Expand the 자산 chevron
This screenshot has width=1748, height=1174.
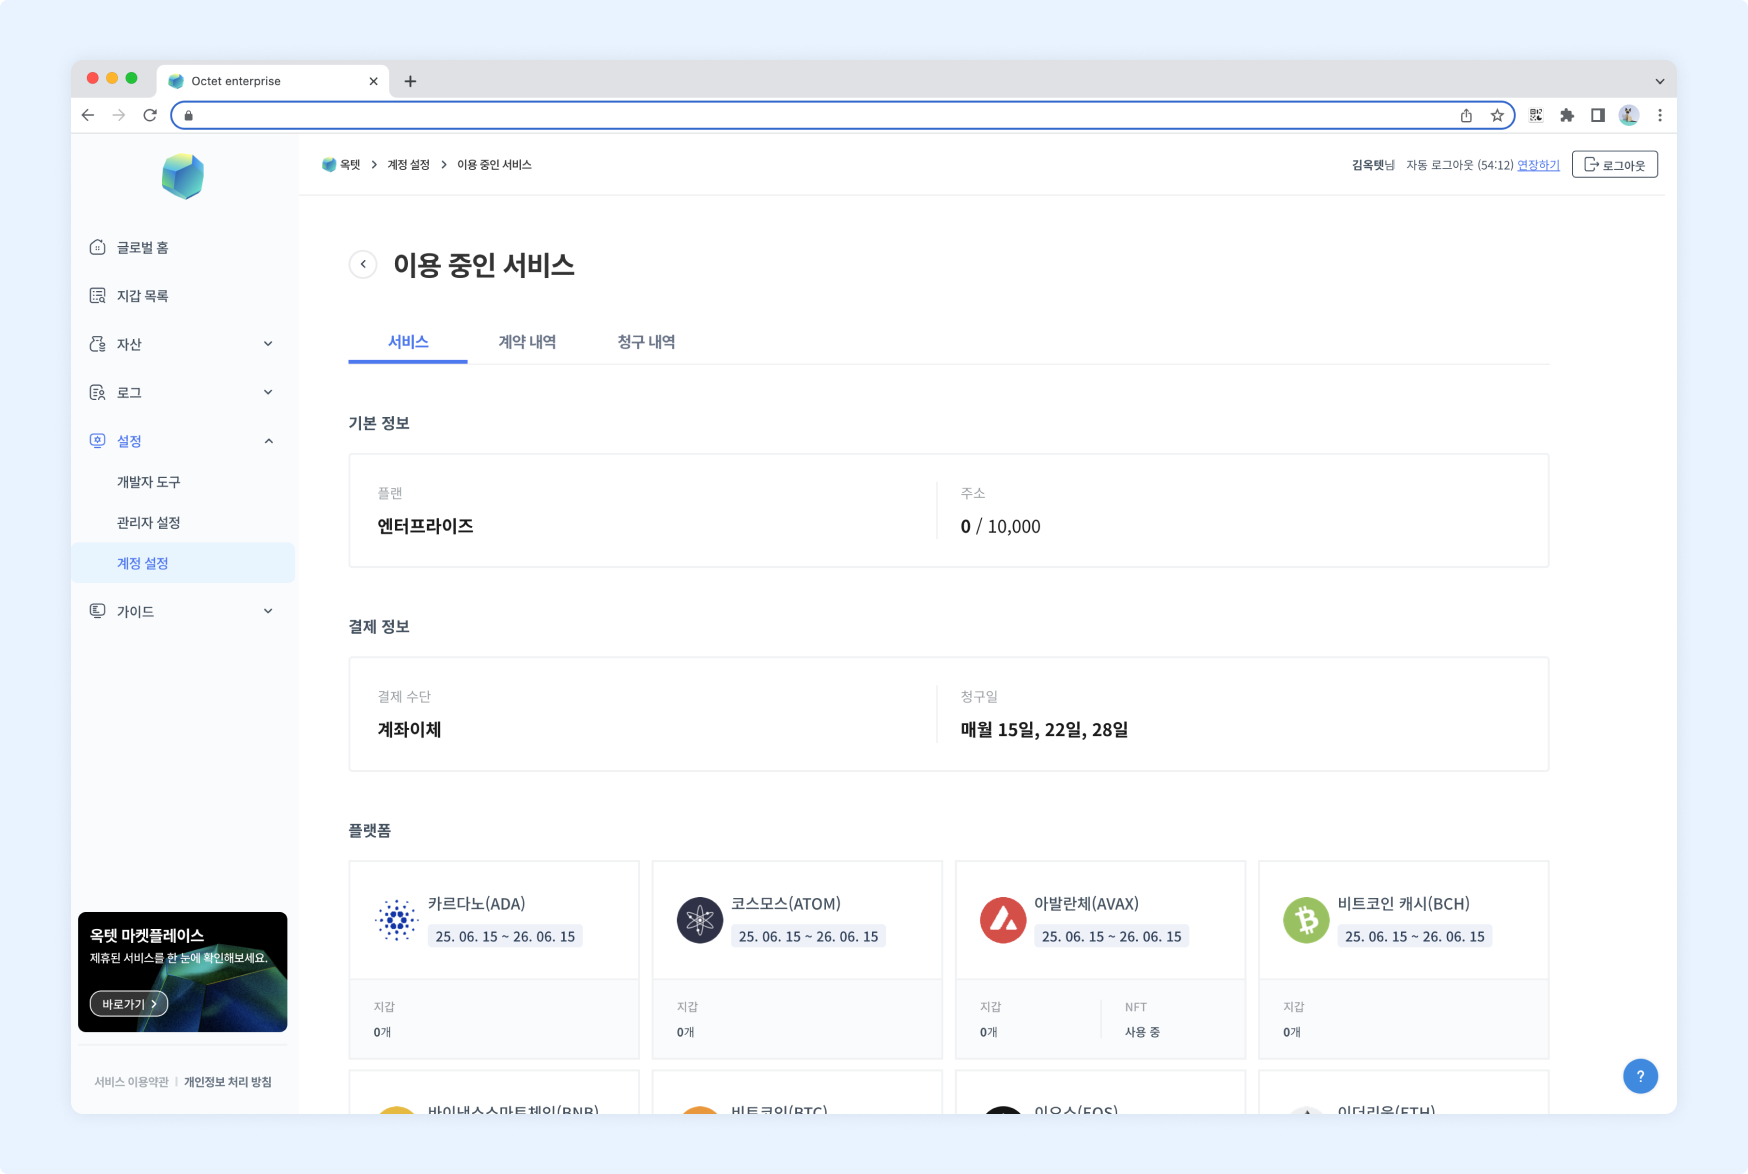pyautogui.click(x=268, y=344)
